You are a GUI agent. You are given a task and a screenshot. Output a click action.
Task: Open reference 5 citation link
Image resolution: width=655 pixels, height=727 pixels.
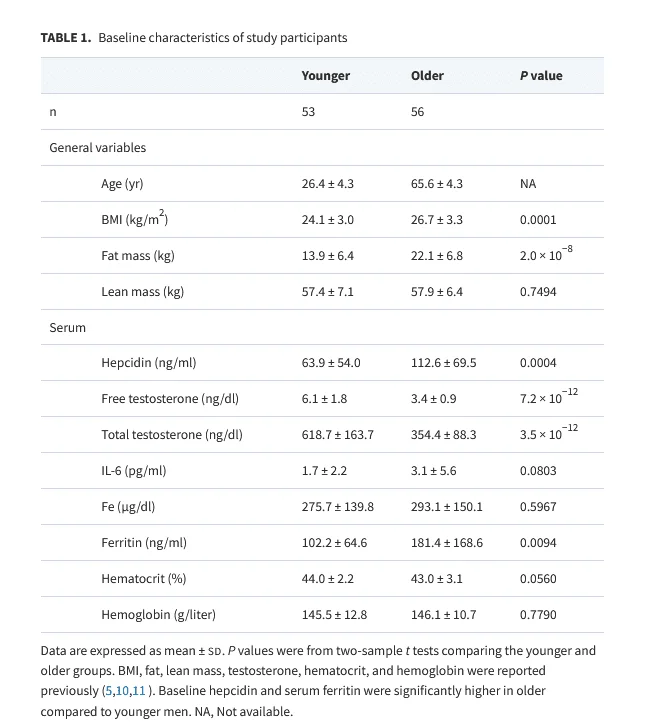point(110,691)
